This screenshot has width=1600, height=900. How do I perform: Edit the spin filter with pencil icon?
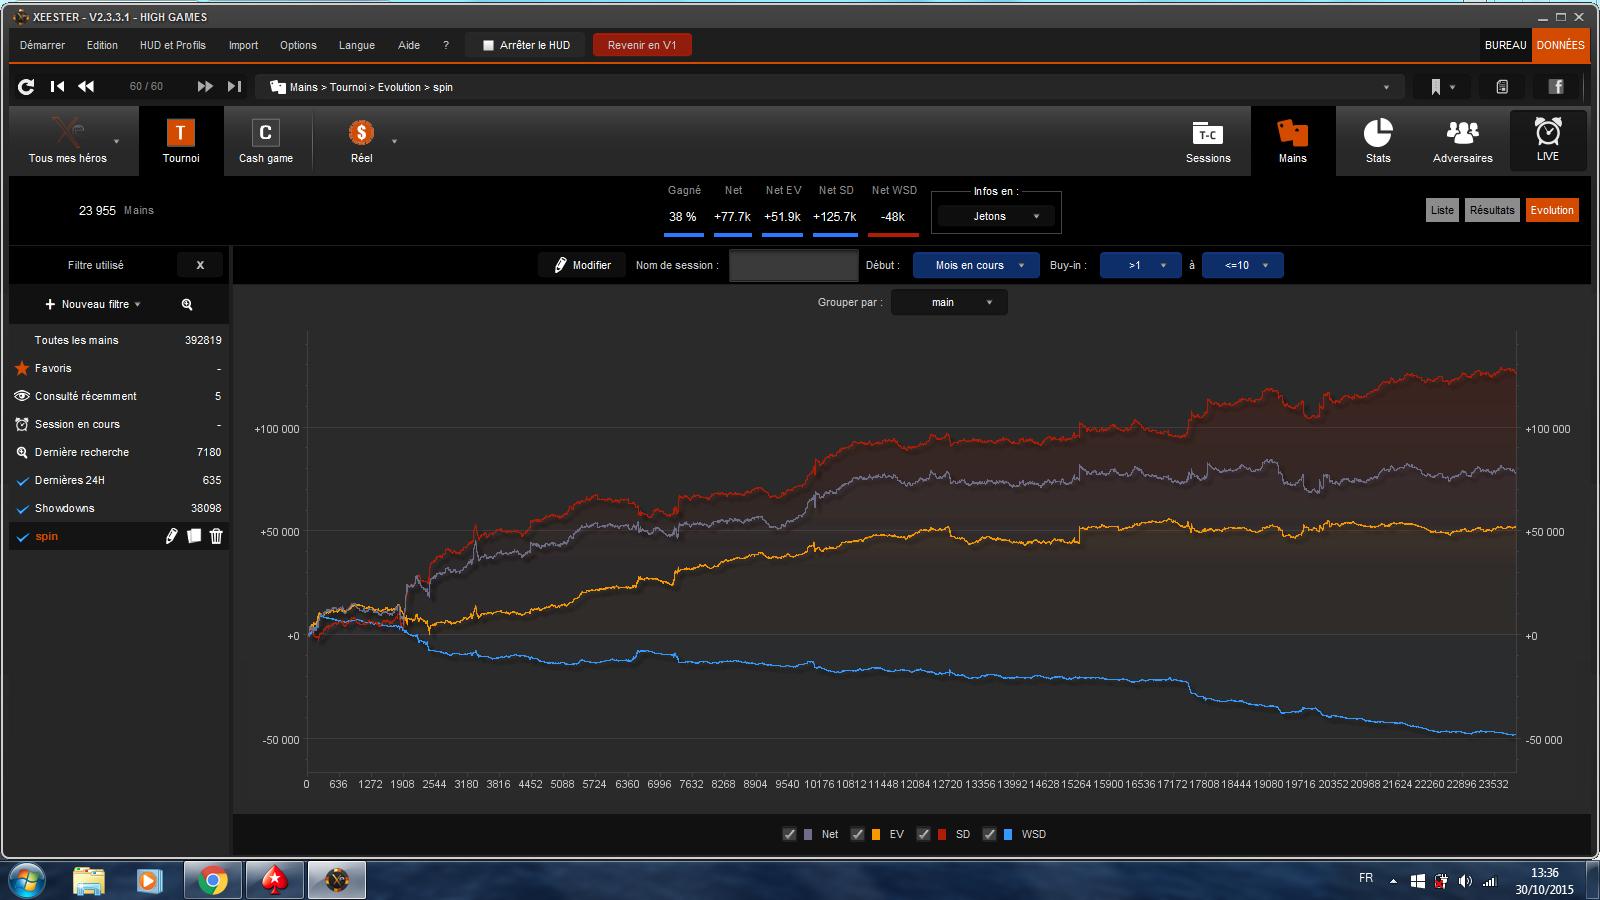click(171, 536)
